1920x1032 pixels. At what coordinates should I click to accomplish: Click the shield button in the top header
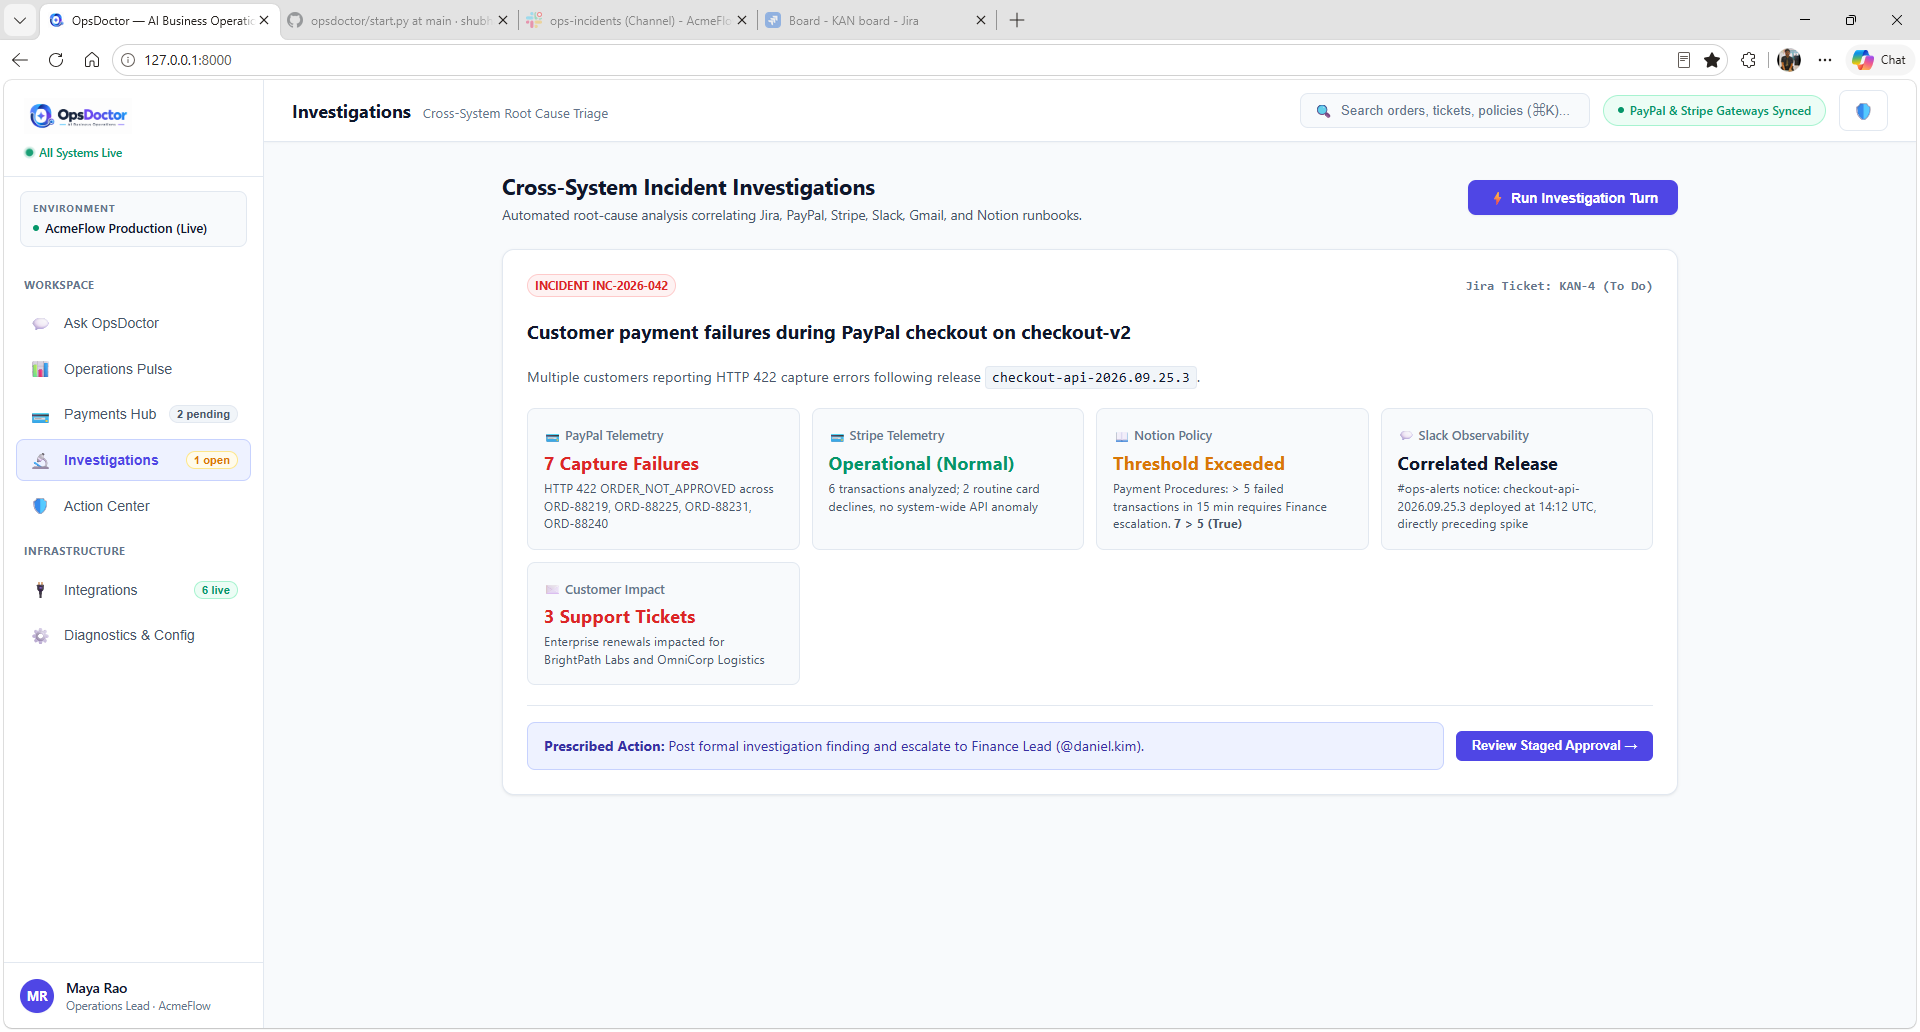click(x=1863, y=111)
